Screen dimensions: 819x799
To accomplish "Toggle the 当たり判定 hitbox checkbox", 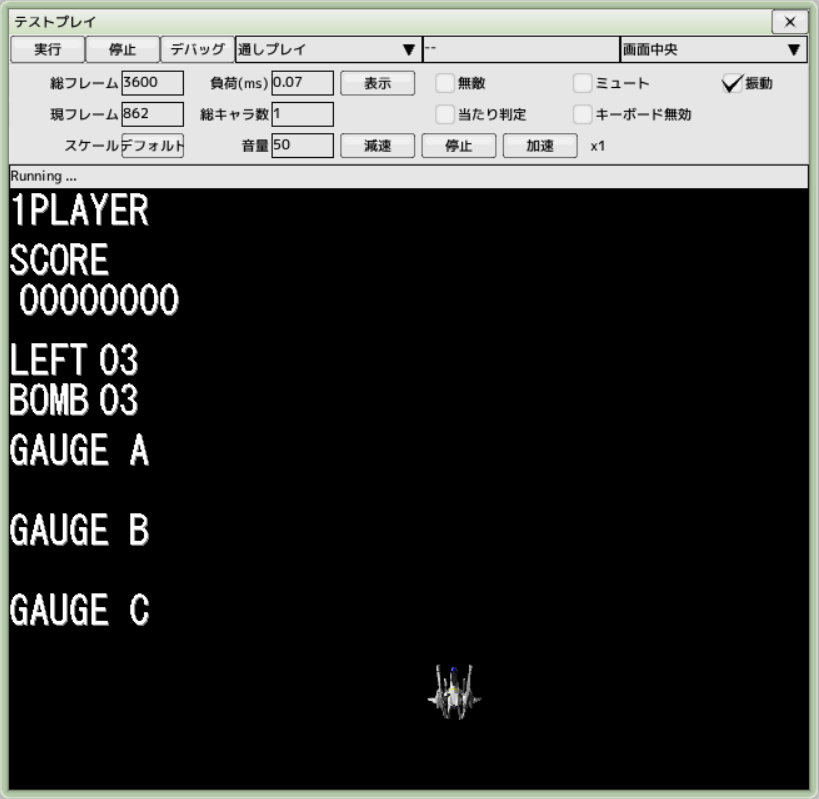I will coord(445,115).
